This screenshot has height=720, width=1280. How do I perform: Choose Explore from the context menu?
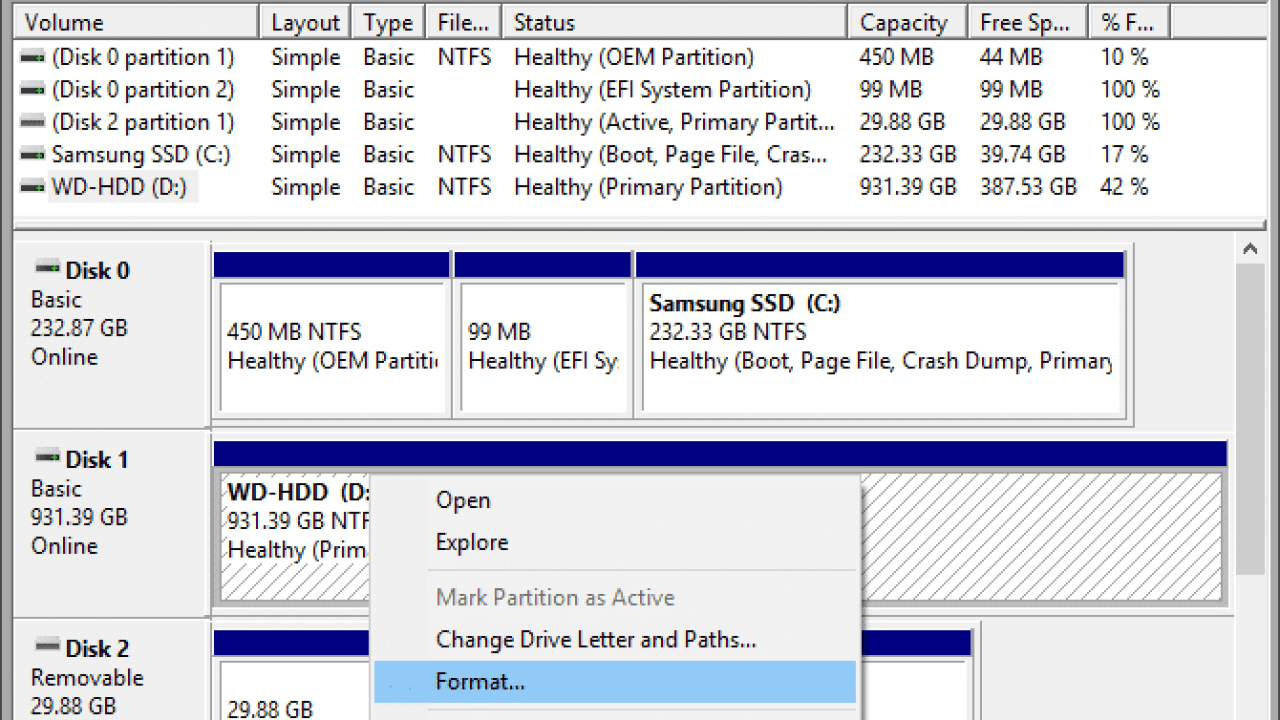[x=614, y=543]
